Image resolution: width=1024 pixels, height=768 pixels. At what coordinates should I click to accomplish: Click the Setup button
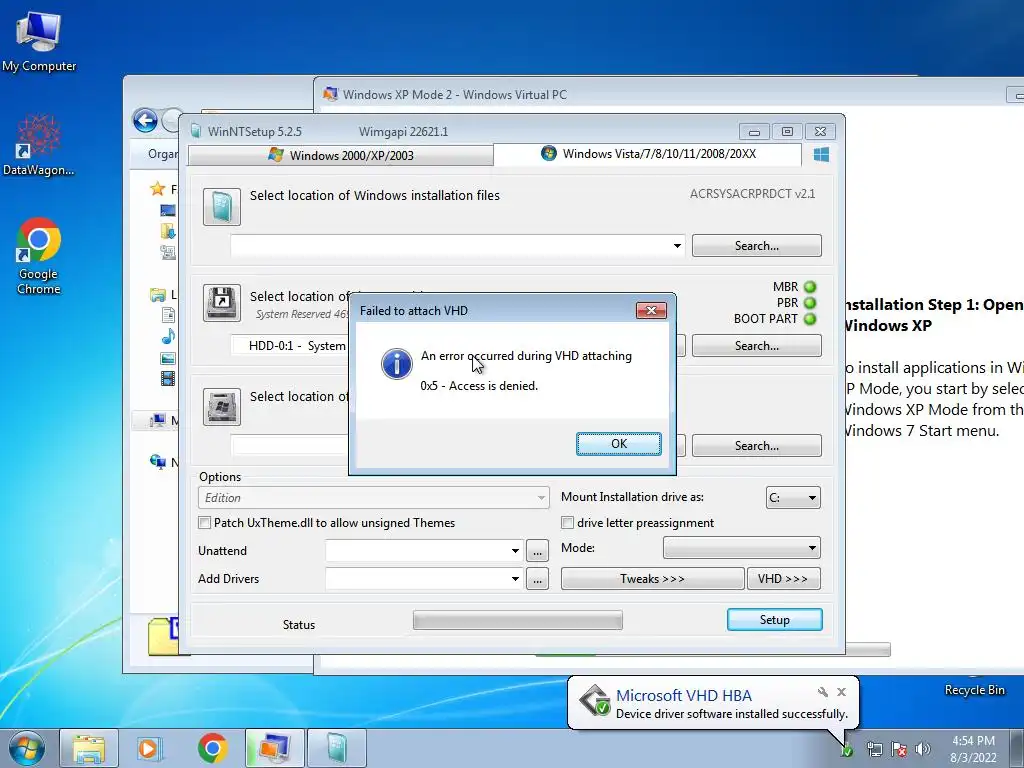(775, 620)
